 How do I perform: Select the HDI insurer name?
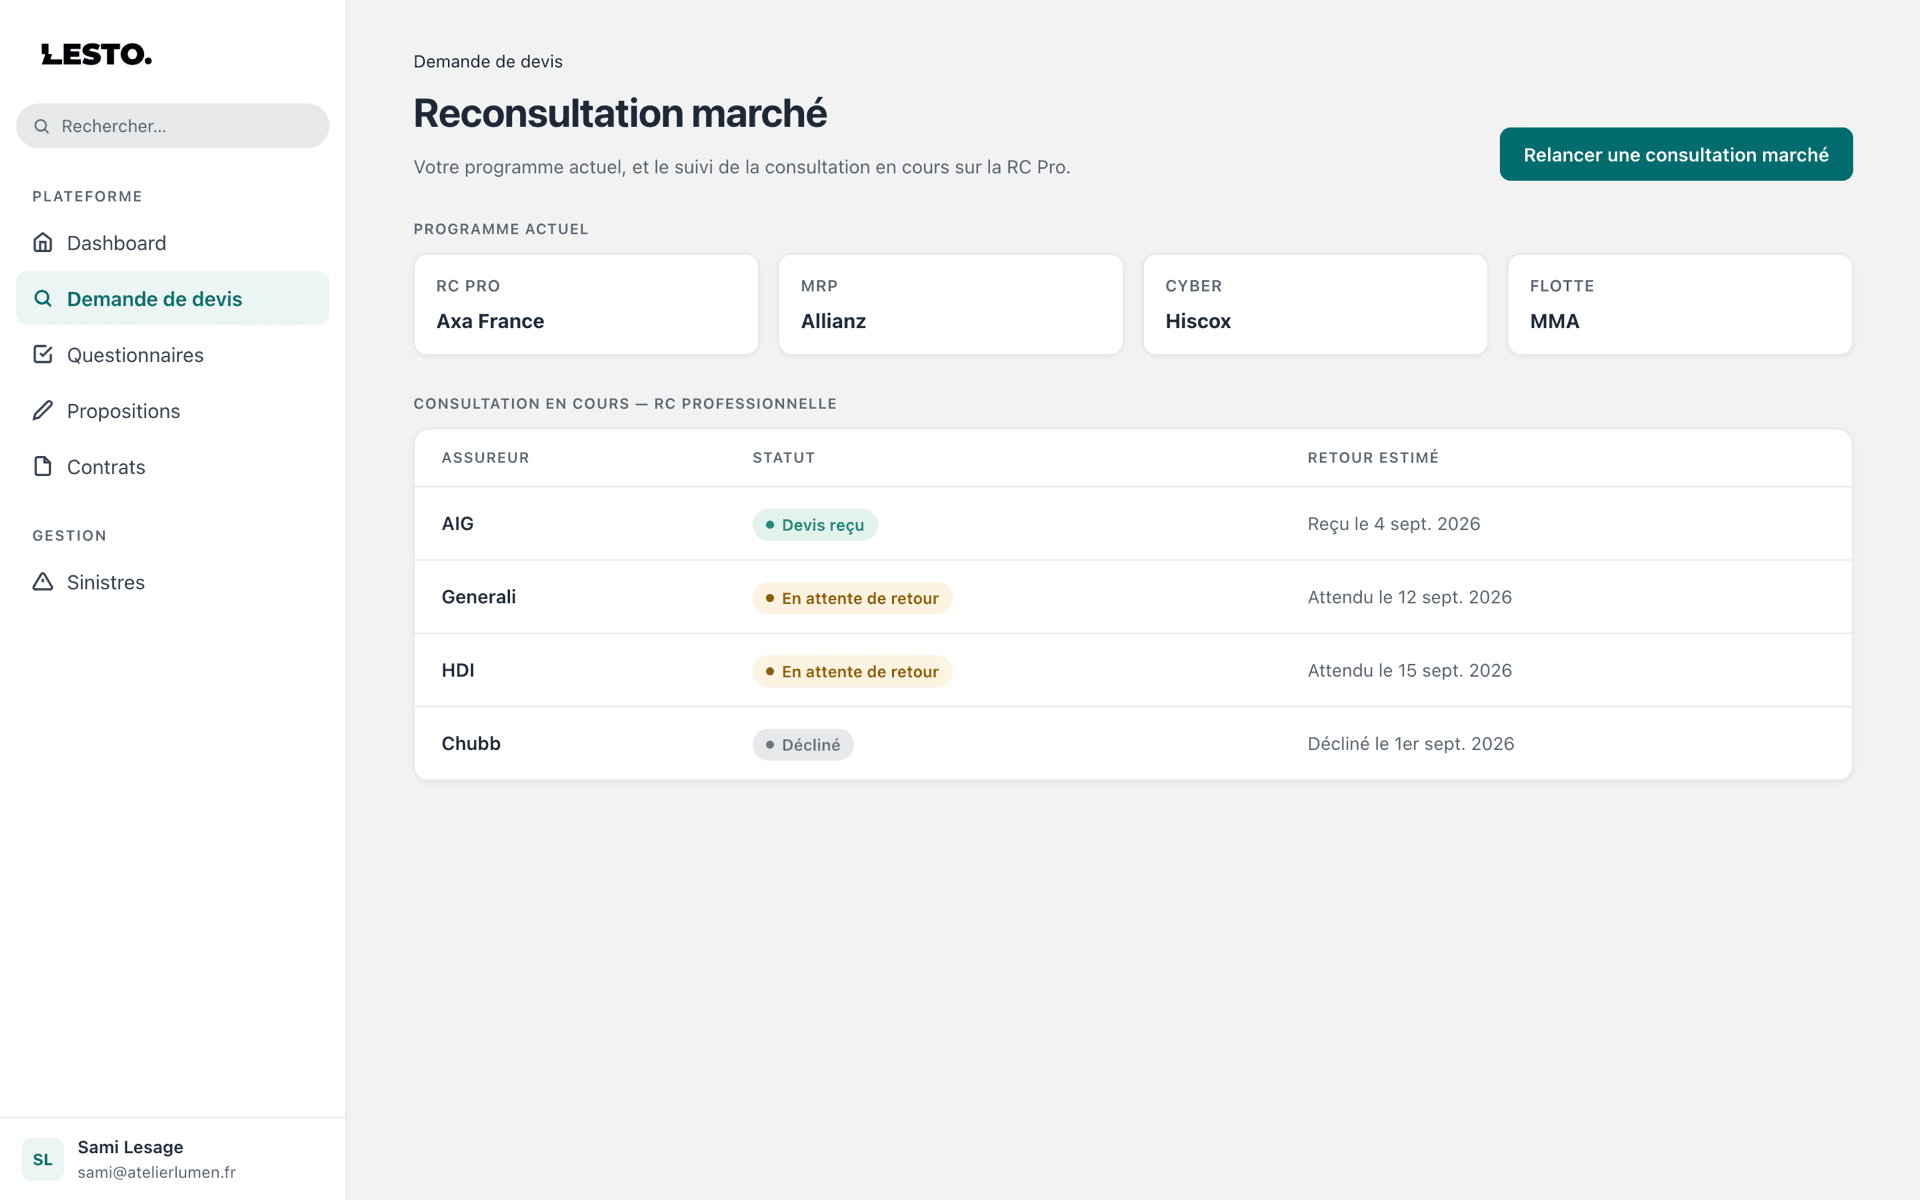[458, 670]
